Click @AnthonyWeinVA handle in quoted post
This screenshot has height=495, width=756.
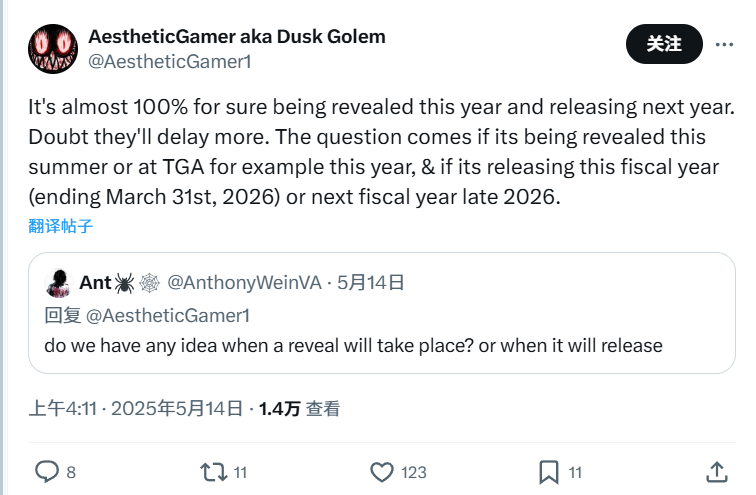(244, 282)
